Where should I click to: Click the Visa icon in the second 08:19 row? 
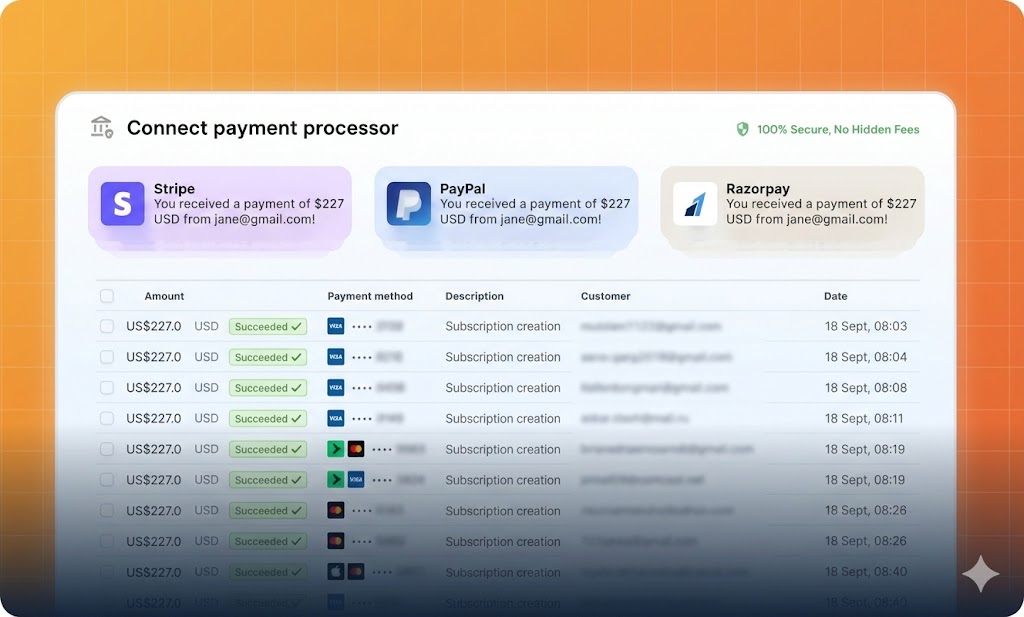point(356,479)
